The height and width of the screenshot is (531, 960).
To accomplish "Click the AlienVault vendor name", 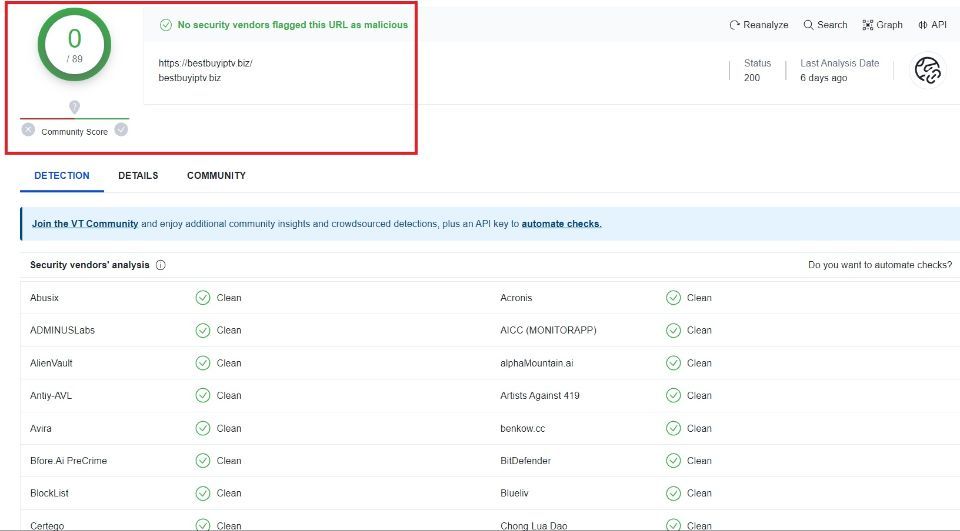I will pos(51,363).
